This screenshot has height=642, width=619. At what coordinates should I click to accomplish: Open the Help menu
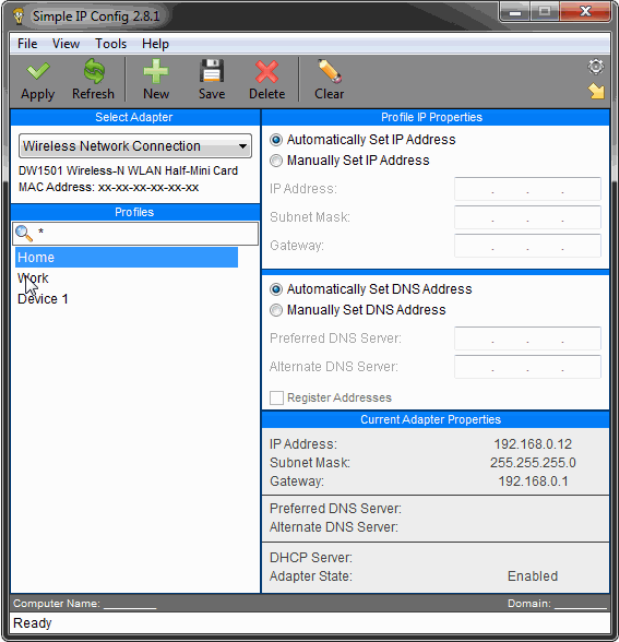pos(155,43)
